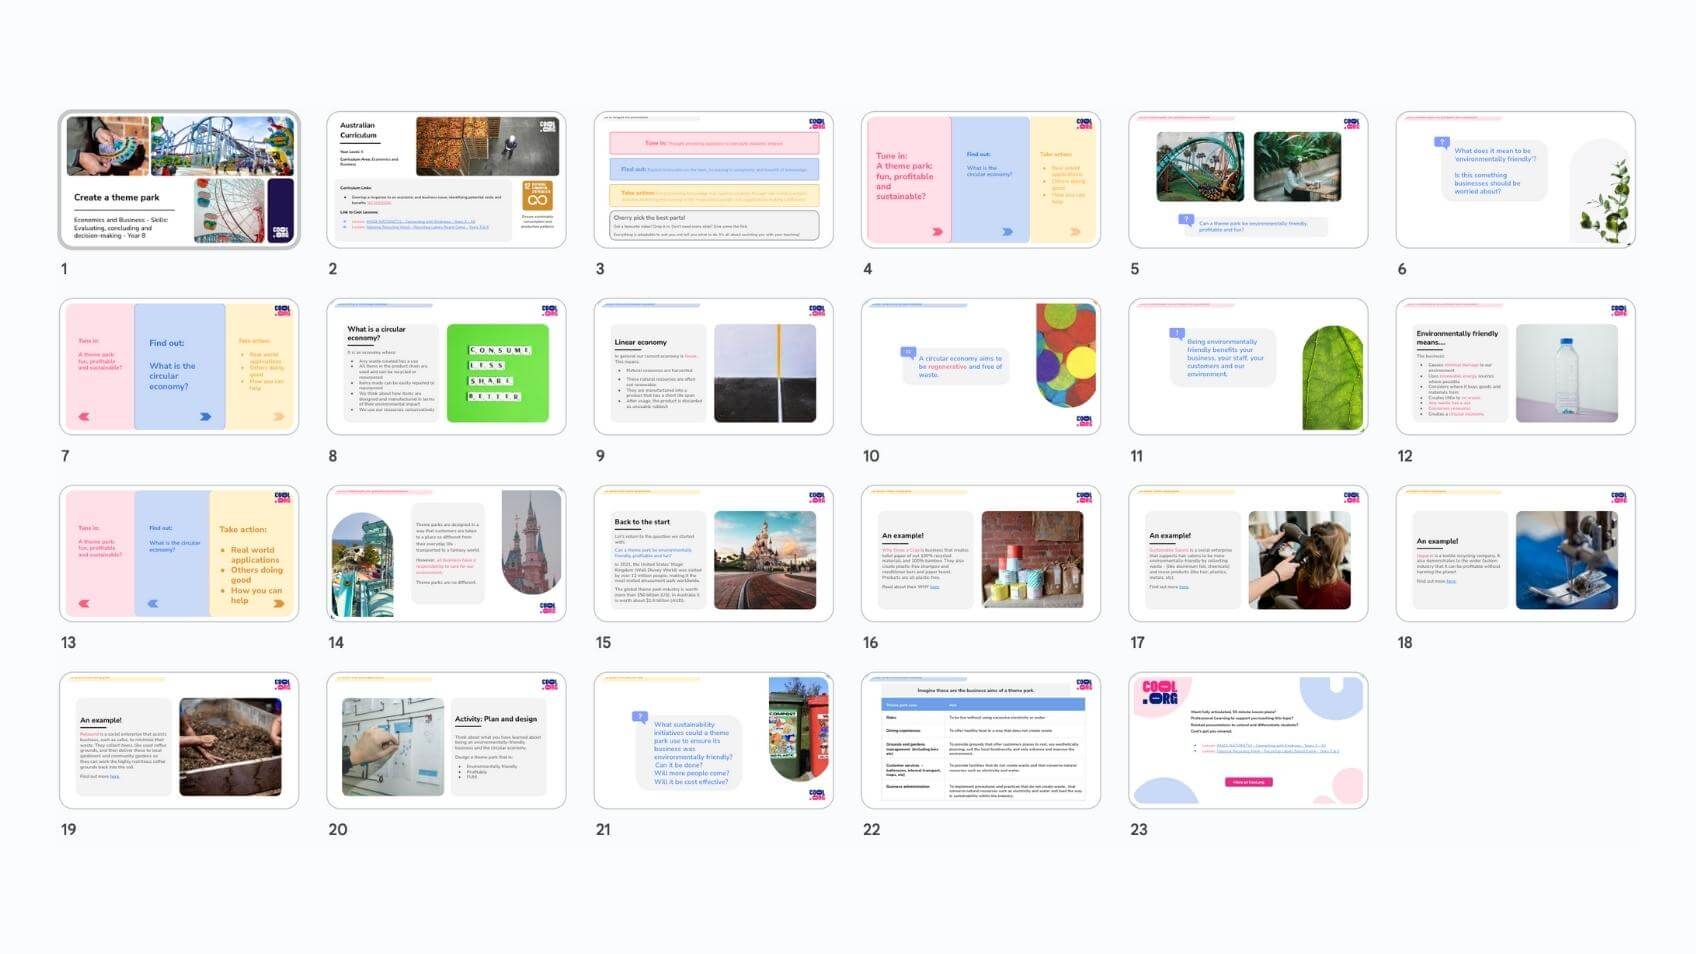Select the 'Linear economy' slide thumbnail
1696x954 pixels.
713,367
